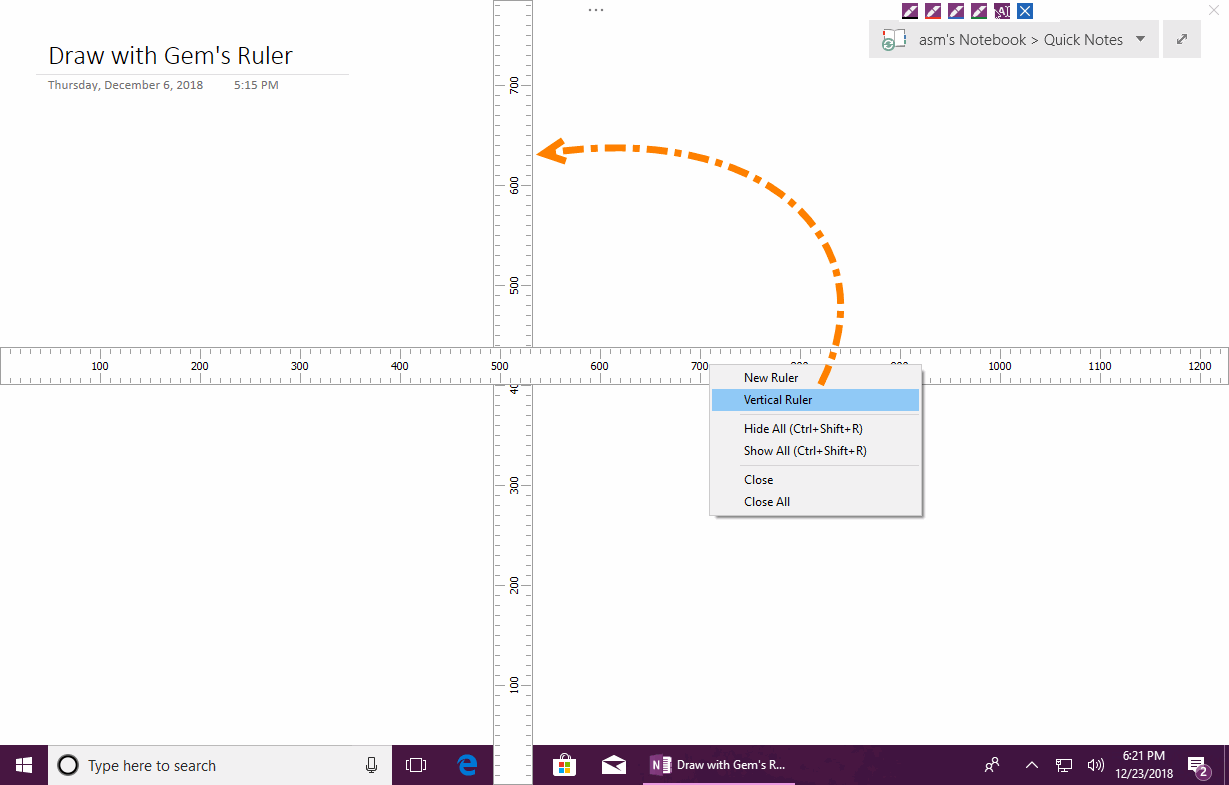Screen dimensions: 1229x785
Task: Open the volume control tray icon
Action: (x=1096, y=765)
